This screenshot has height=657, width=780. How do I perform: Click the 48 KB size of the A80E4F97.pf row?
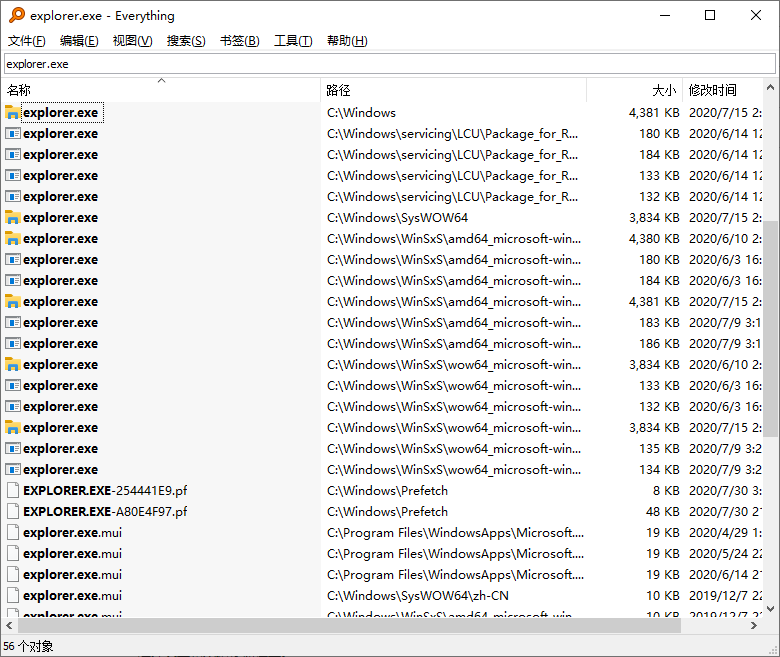663,511
